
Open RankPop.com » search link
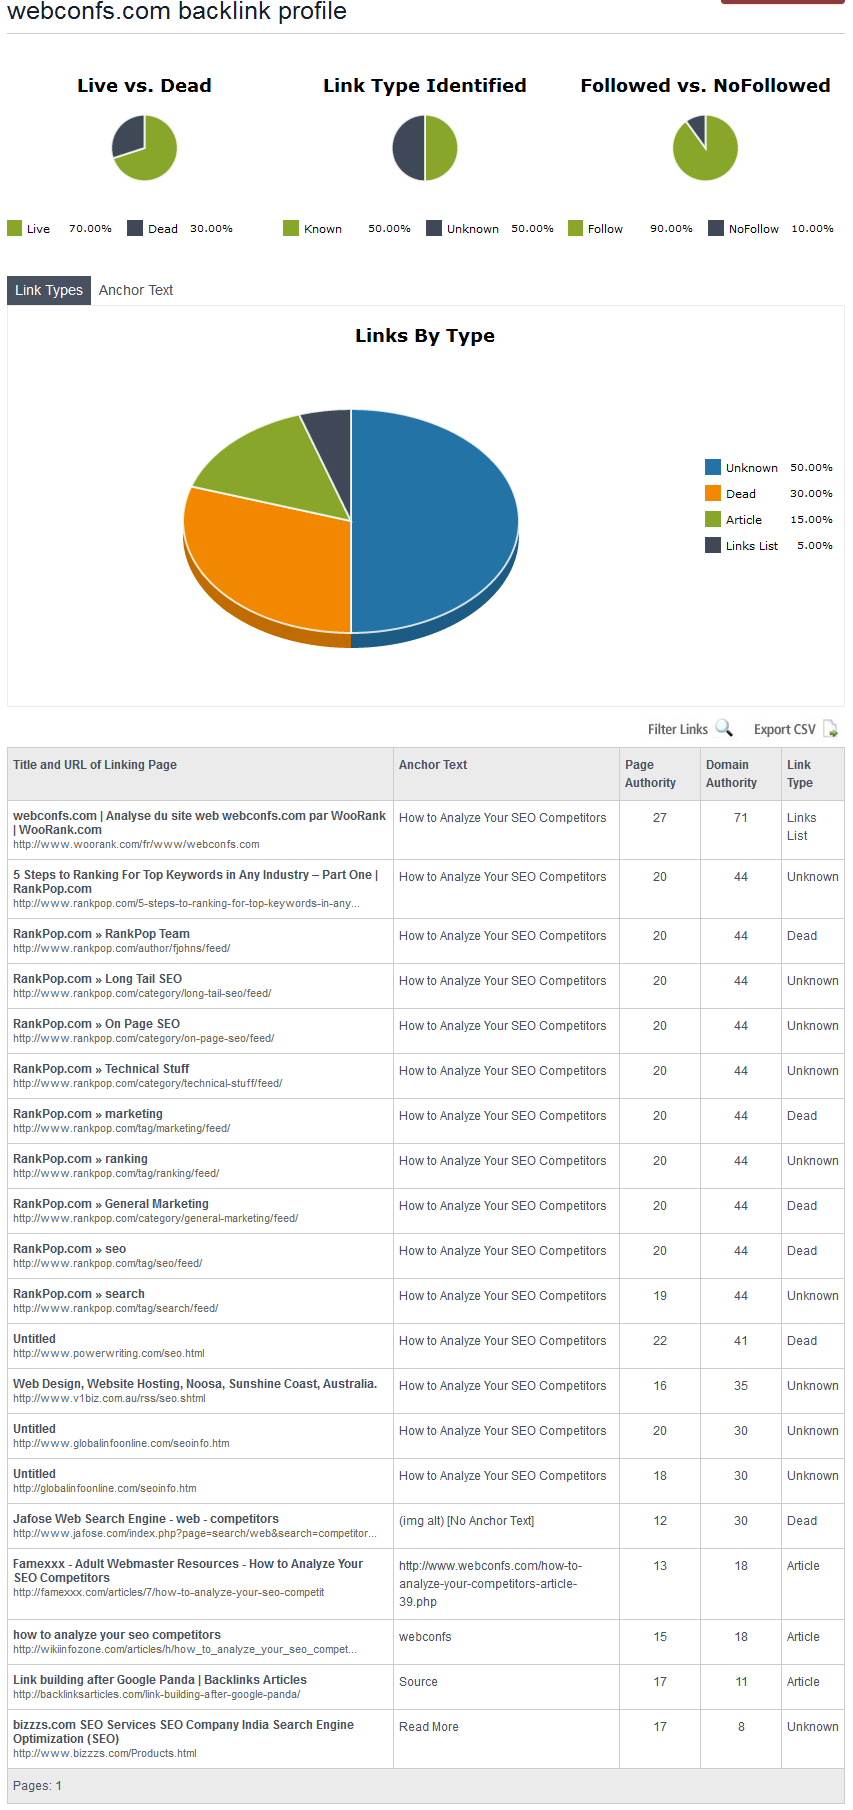coord(79,1294)
